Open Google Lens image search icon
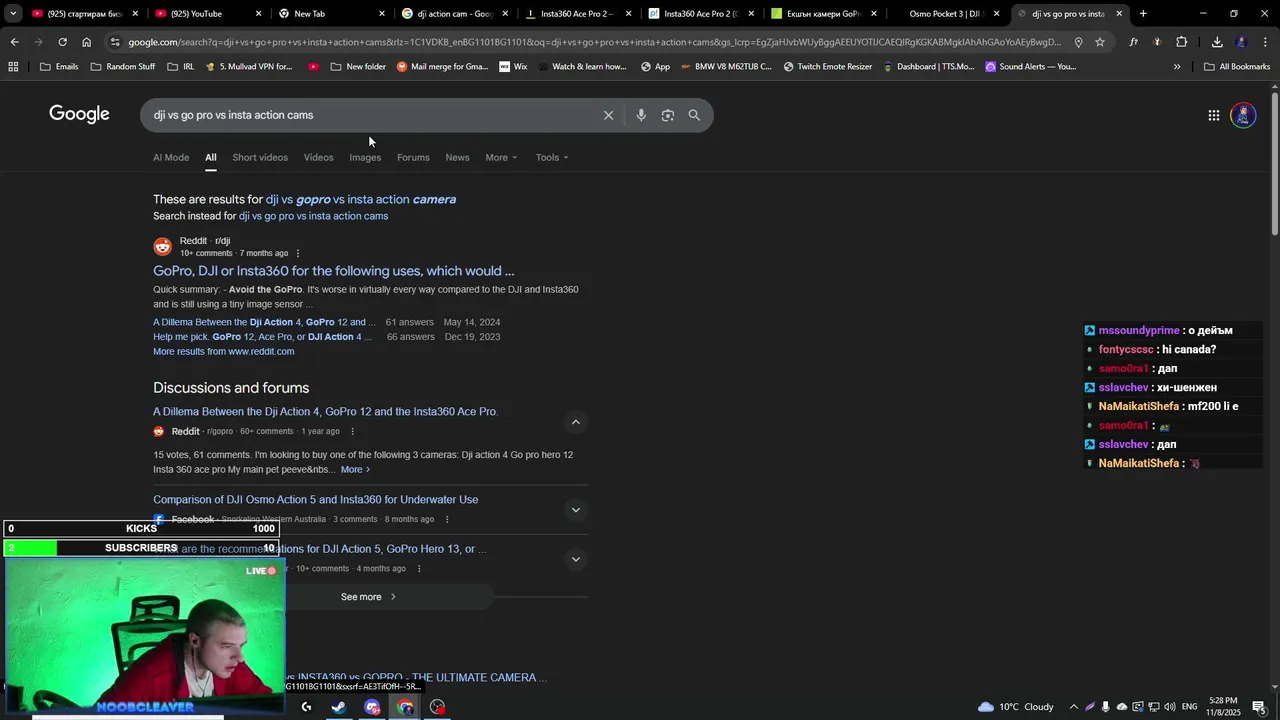This screenshot has height=720, width=1280. (x=668, y=115)
